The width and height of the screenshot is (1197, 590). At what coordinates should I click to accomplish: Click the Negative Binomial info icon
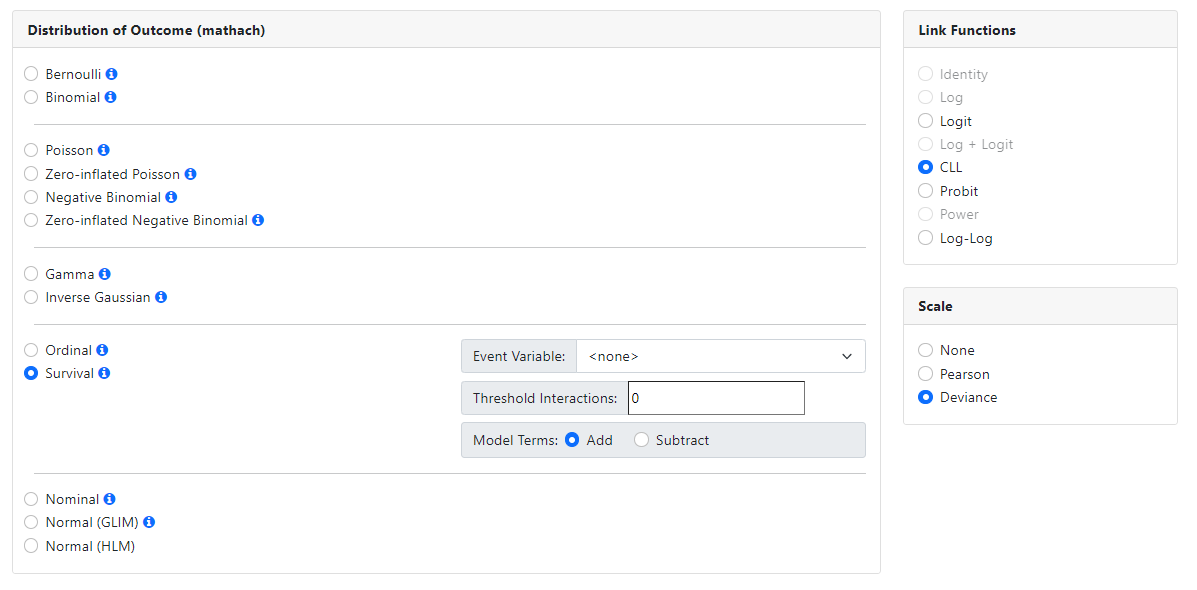[x=171, y=197]
